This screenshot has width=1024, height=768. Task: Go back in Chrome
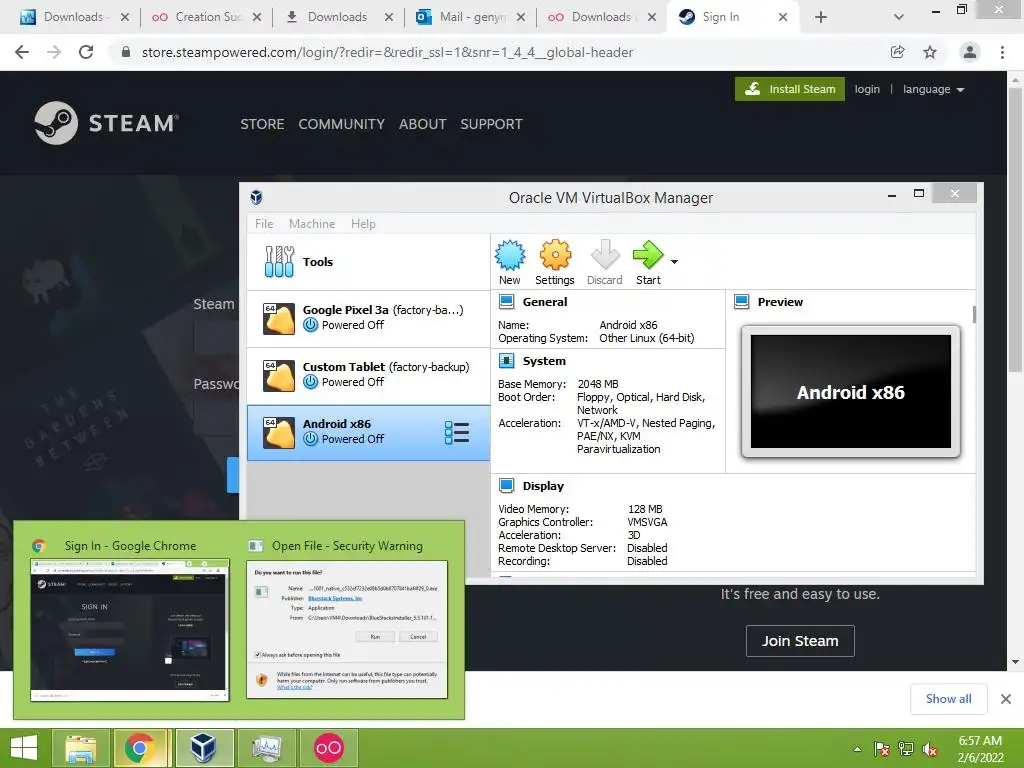coord(22,52)
